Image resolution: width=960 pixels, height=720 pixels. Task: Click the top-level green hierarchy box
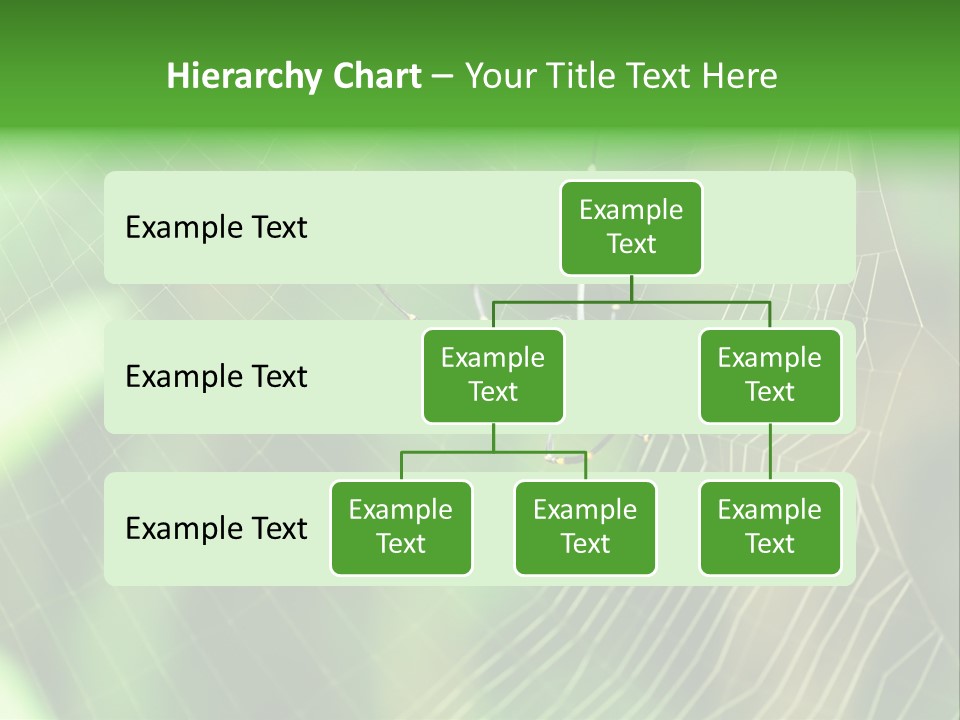[x=631, y=228]
